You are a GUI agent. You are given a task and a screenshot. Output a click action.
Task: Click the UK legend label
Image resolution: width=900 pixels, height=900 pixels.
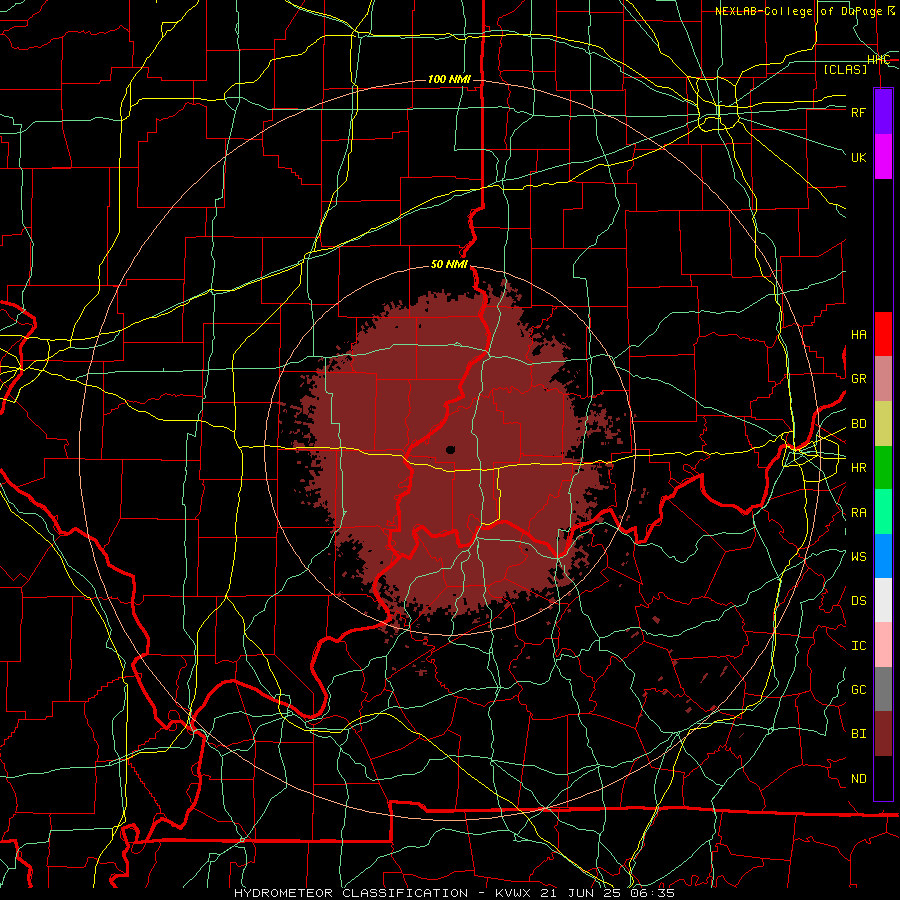coord(858,157)
